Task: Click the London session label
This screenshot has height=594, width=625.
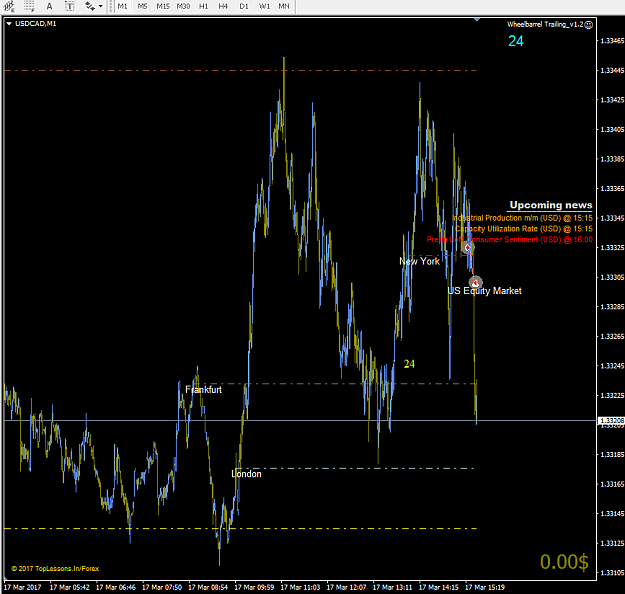Action: pos(246,474)
